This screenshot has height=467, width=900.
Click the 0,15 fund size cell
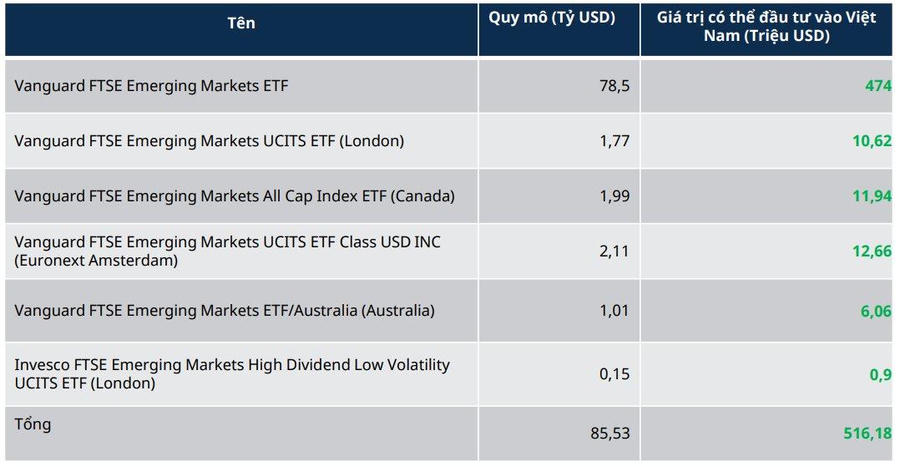tap(614, 374)
